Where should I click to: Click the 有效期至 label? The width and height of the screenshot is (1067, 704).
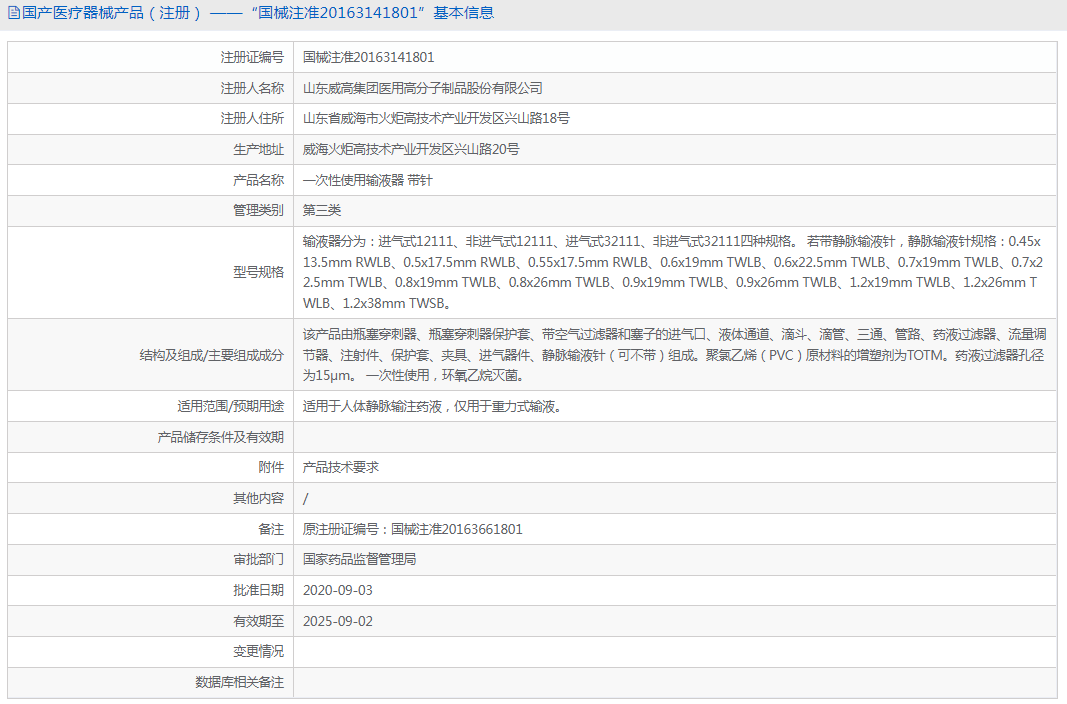click(259, 621)
